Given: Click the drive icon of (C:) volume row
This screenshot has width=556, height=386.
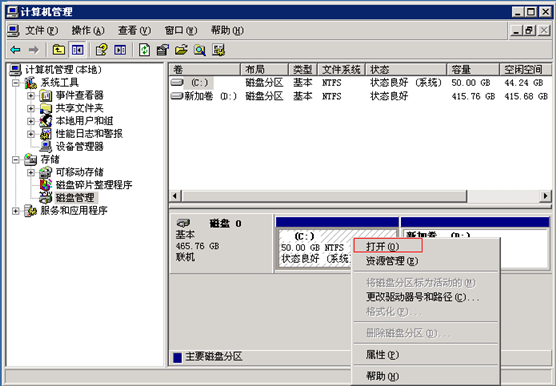Looking at the screenshot, I should coord(177,83).
